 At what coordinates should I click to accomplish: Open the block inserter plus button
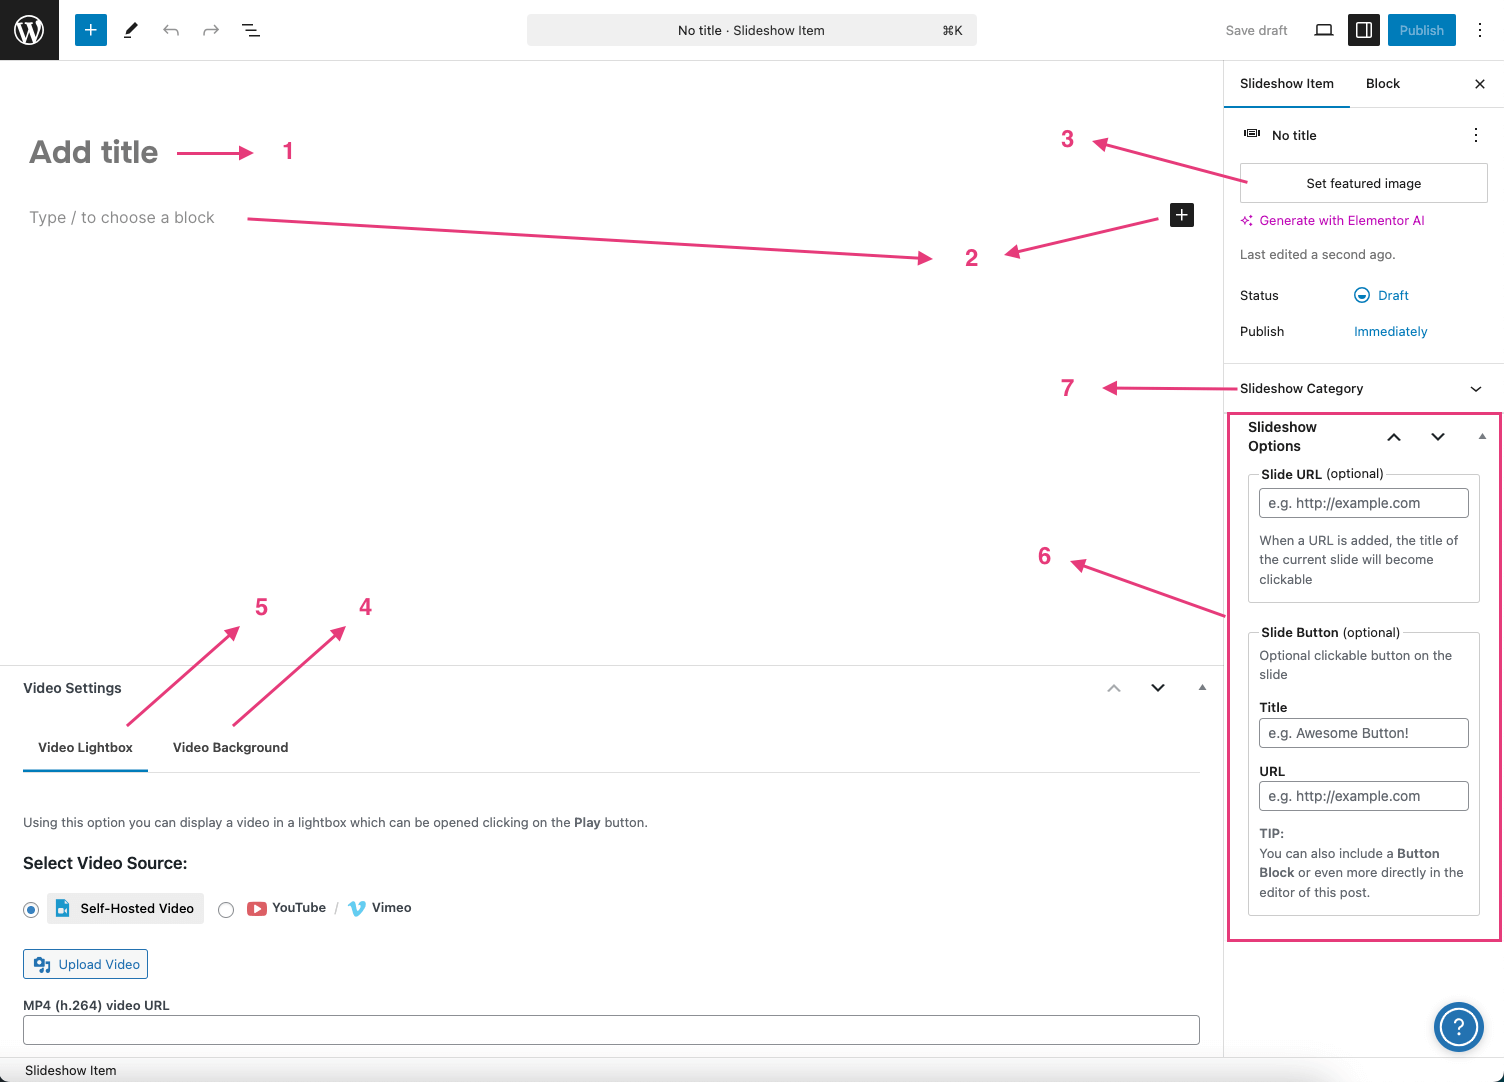pos(91,30)
